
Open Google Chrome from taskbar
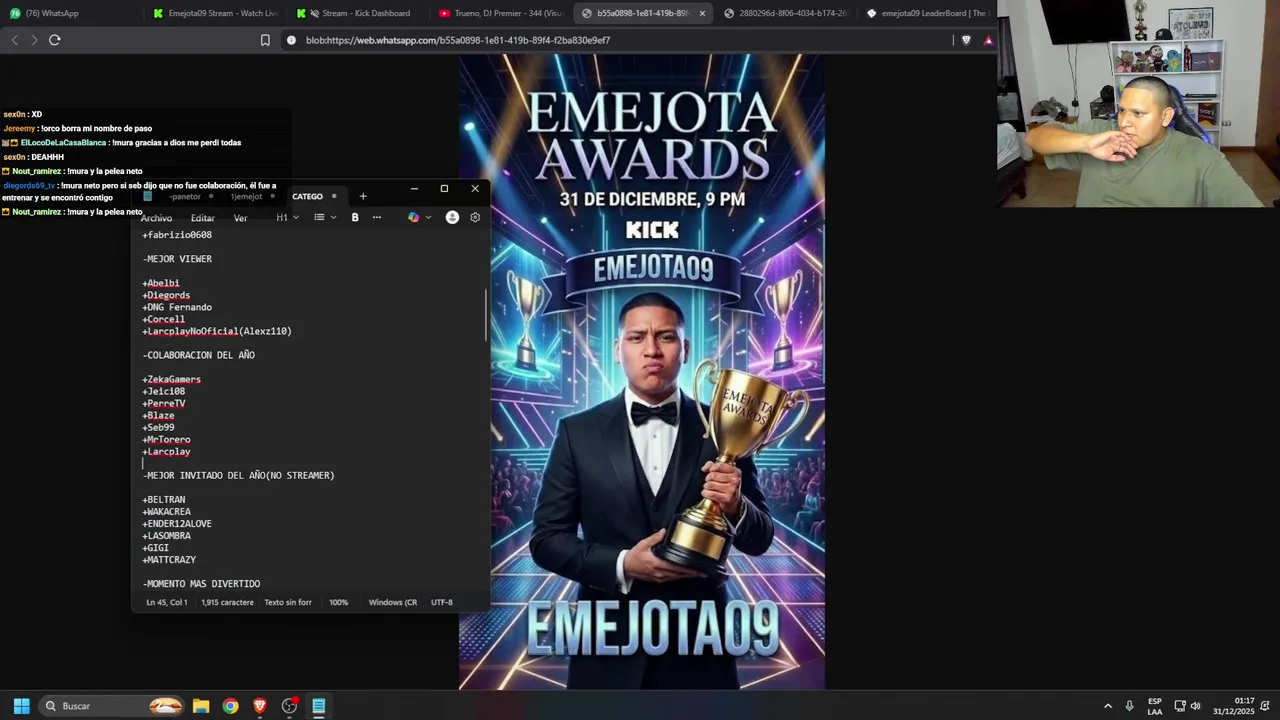231,706
